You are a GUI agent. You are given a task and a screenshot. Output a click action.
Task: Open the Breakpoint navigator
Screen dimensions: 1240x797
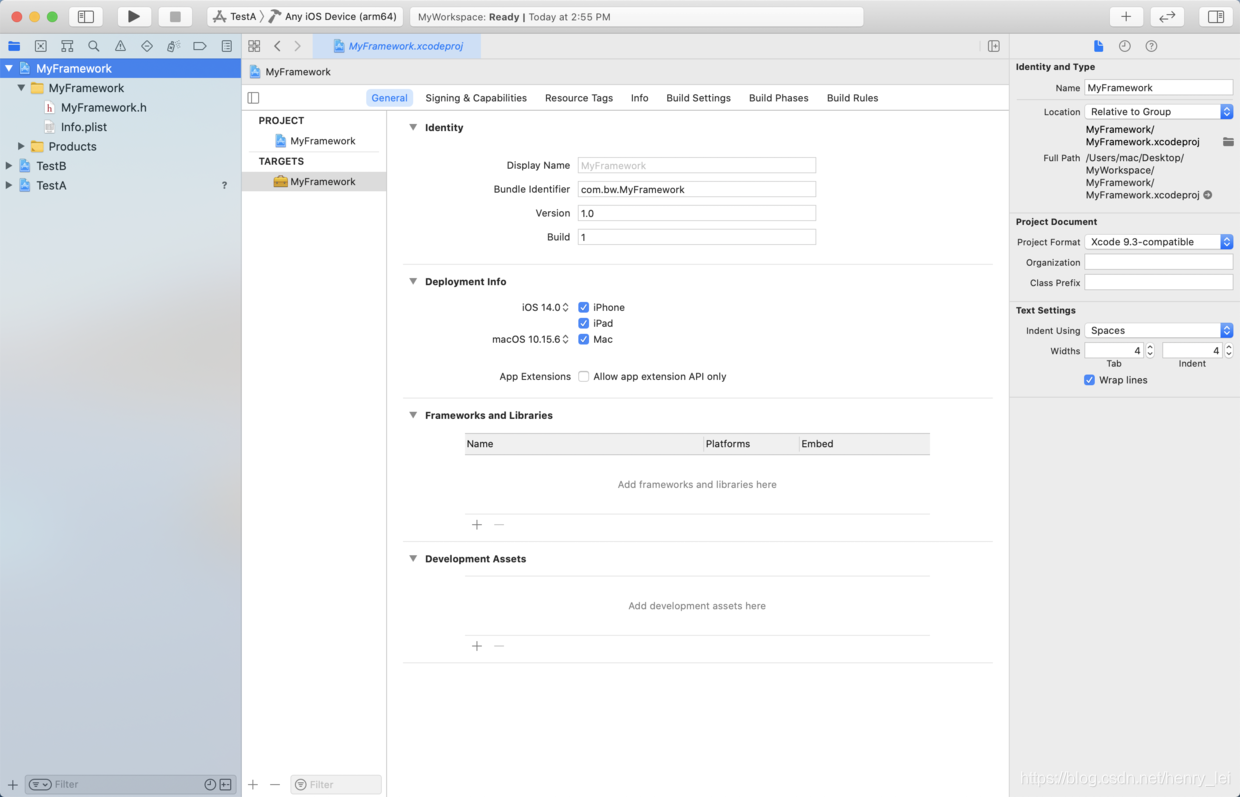coord(200,46)
